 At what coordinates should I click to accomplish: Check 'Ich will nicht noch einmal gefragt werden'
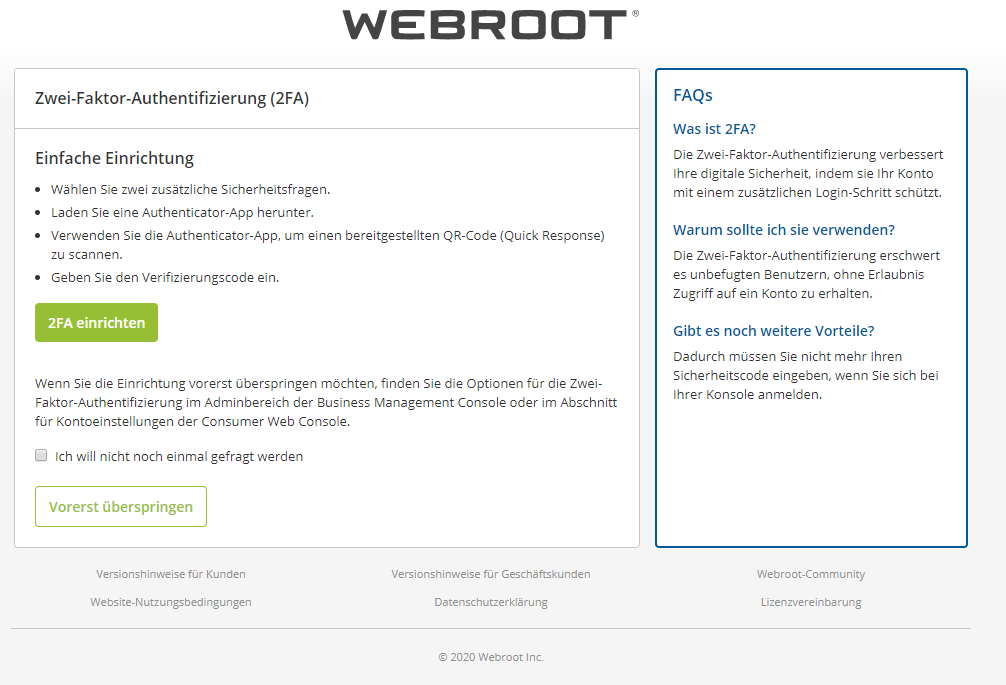(x=41, y=455)
